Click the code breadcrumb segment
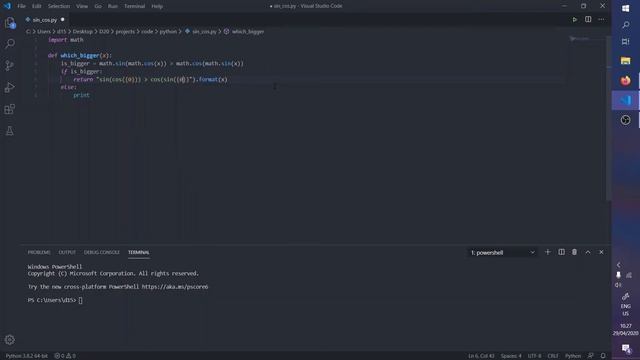The height and width of the screenshot is (360, 640). point(147,31)
